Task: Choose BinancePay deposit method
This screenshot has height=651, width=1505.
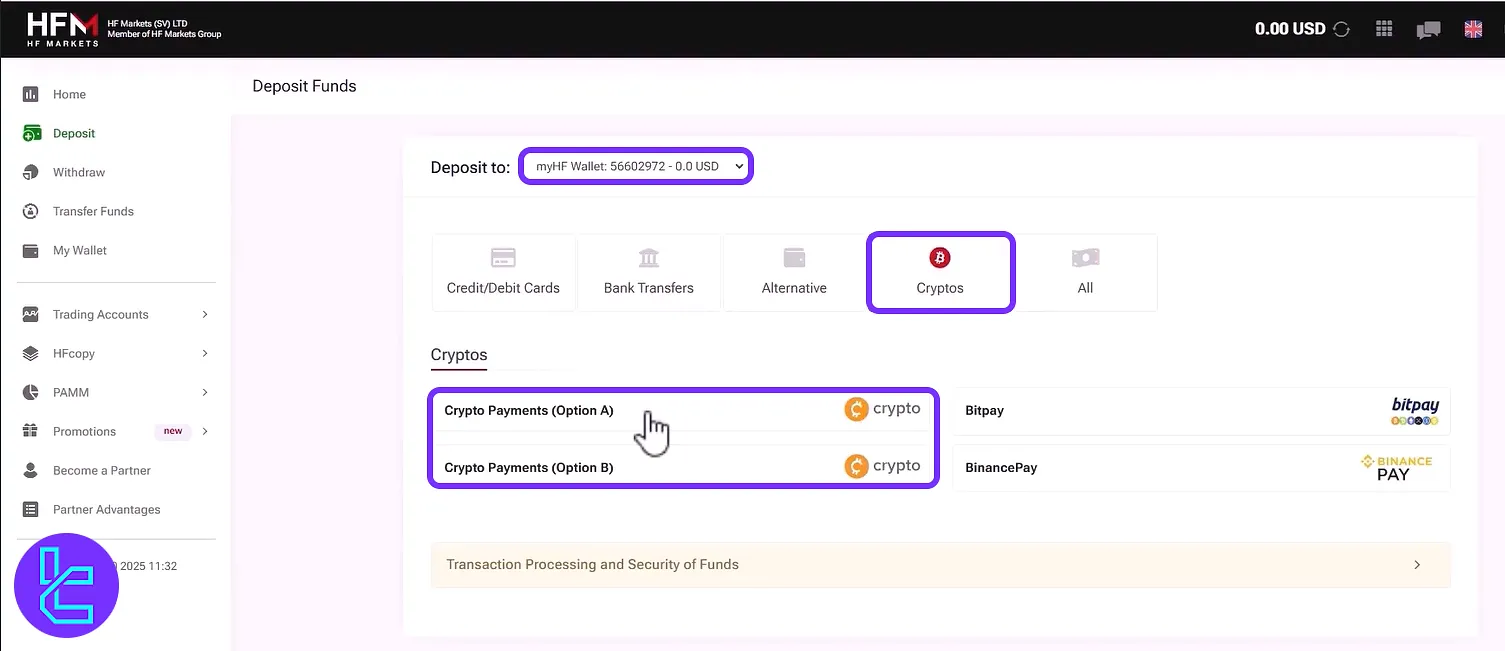Action: click(x=1201, y=468)
